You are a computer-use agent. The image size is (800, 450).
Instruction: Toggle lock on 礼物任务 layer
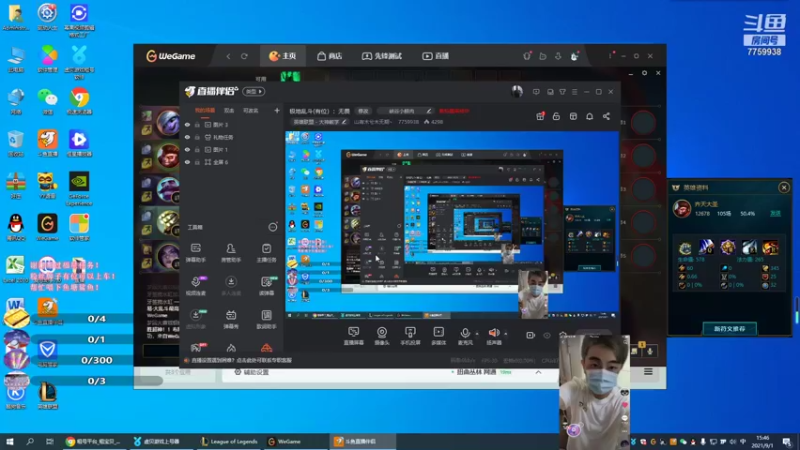tap(197, 137)
